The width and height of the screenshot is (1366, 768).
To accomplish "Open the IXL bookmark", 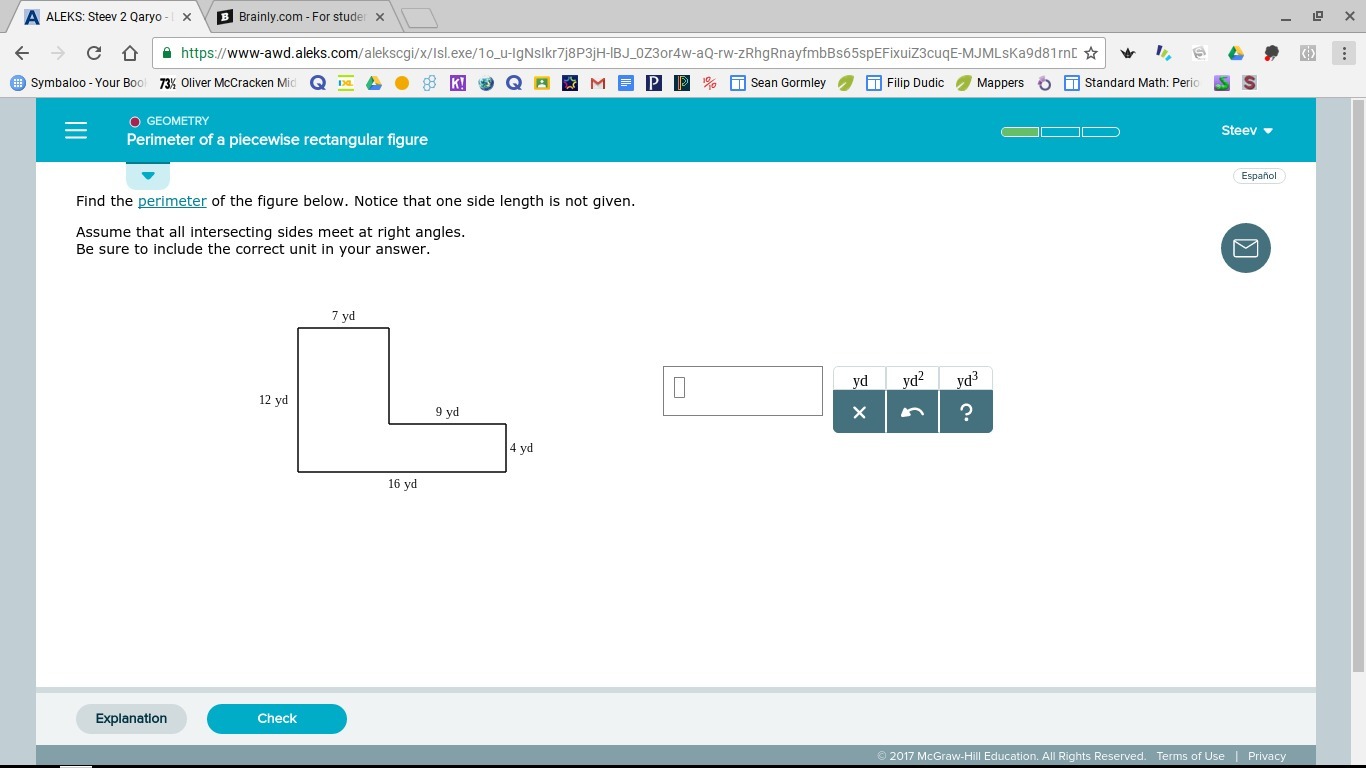I will tap(346, 83).
